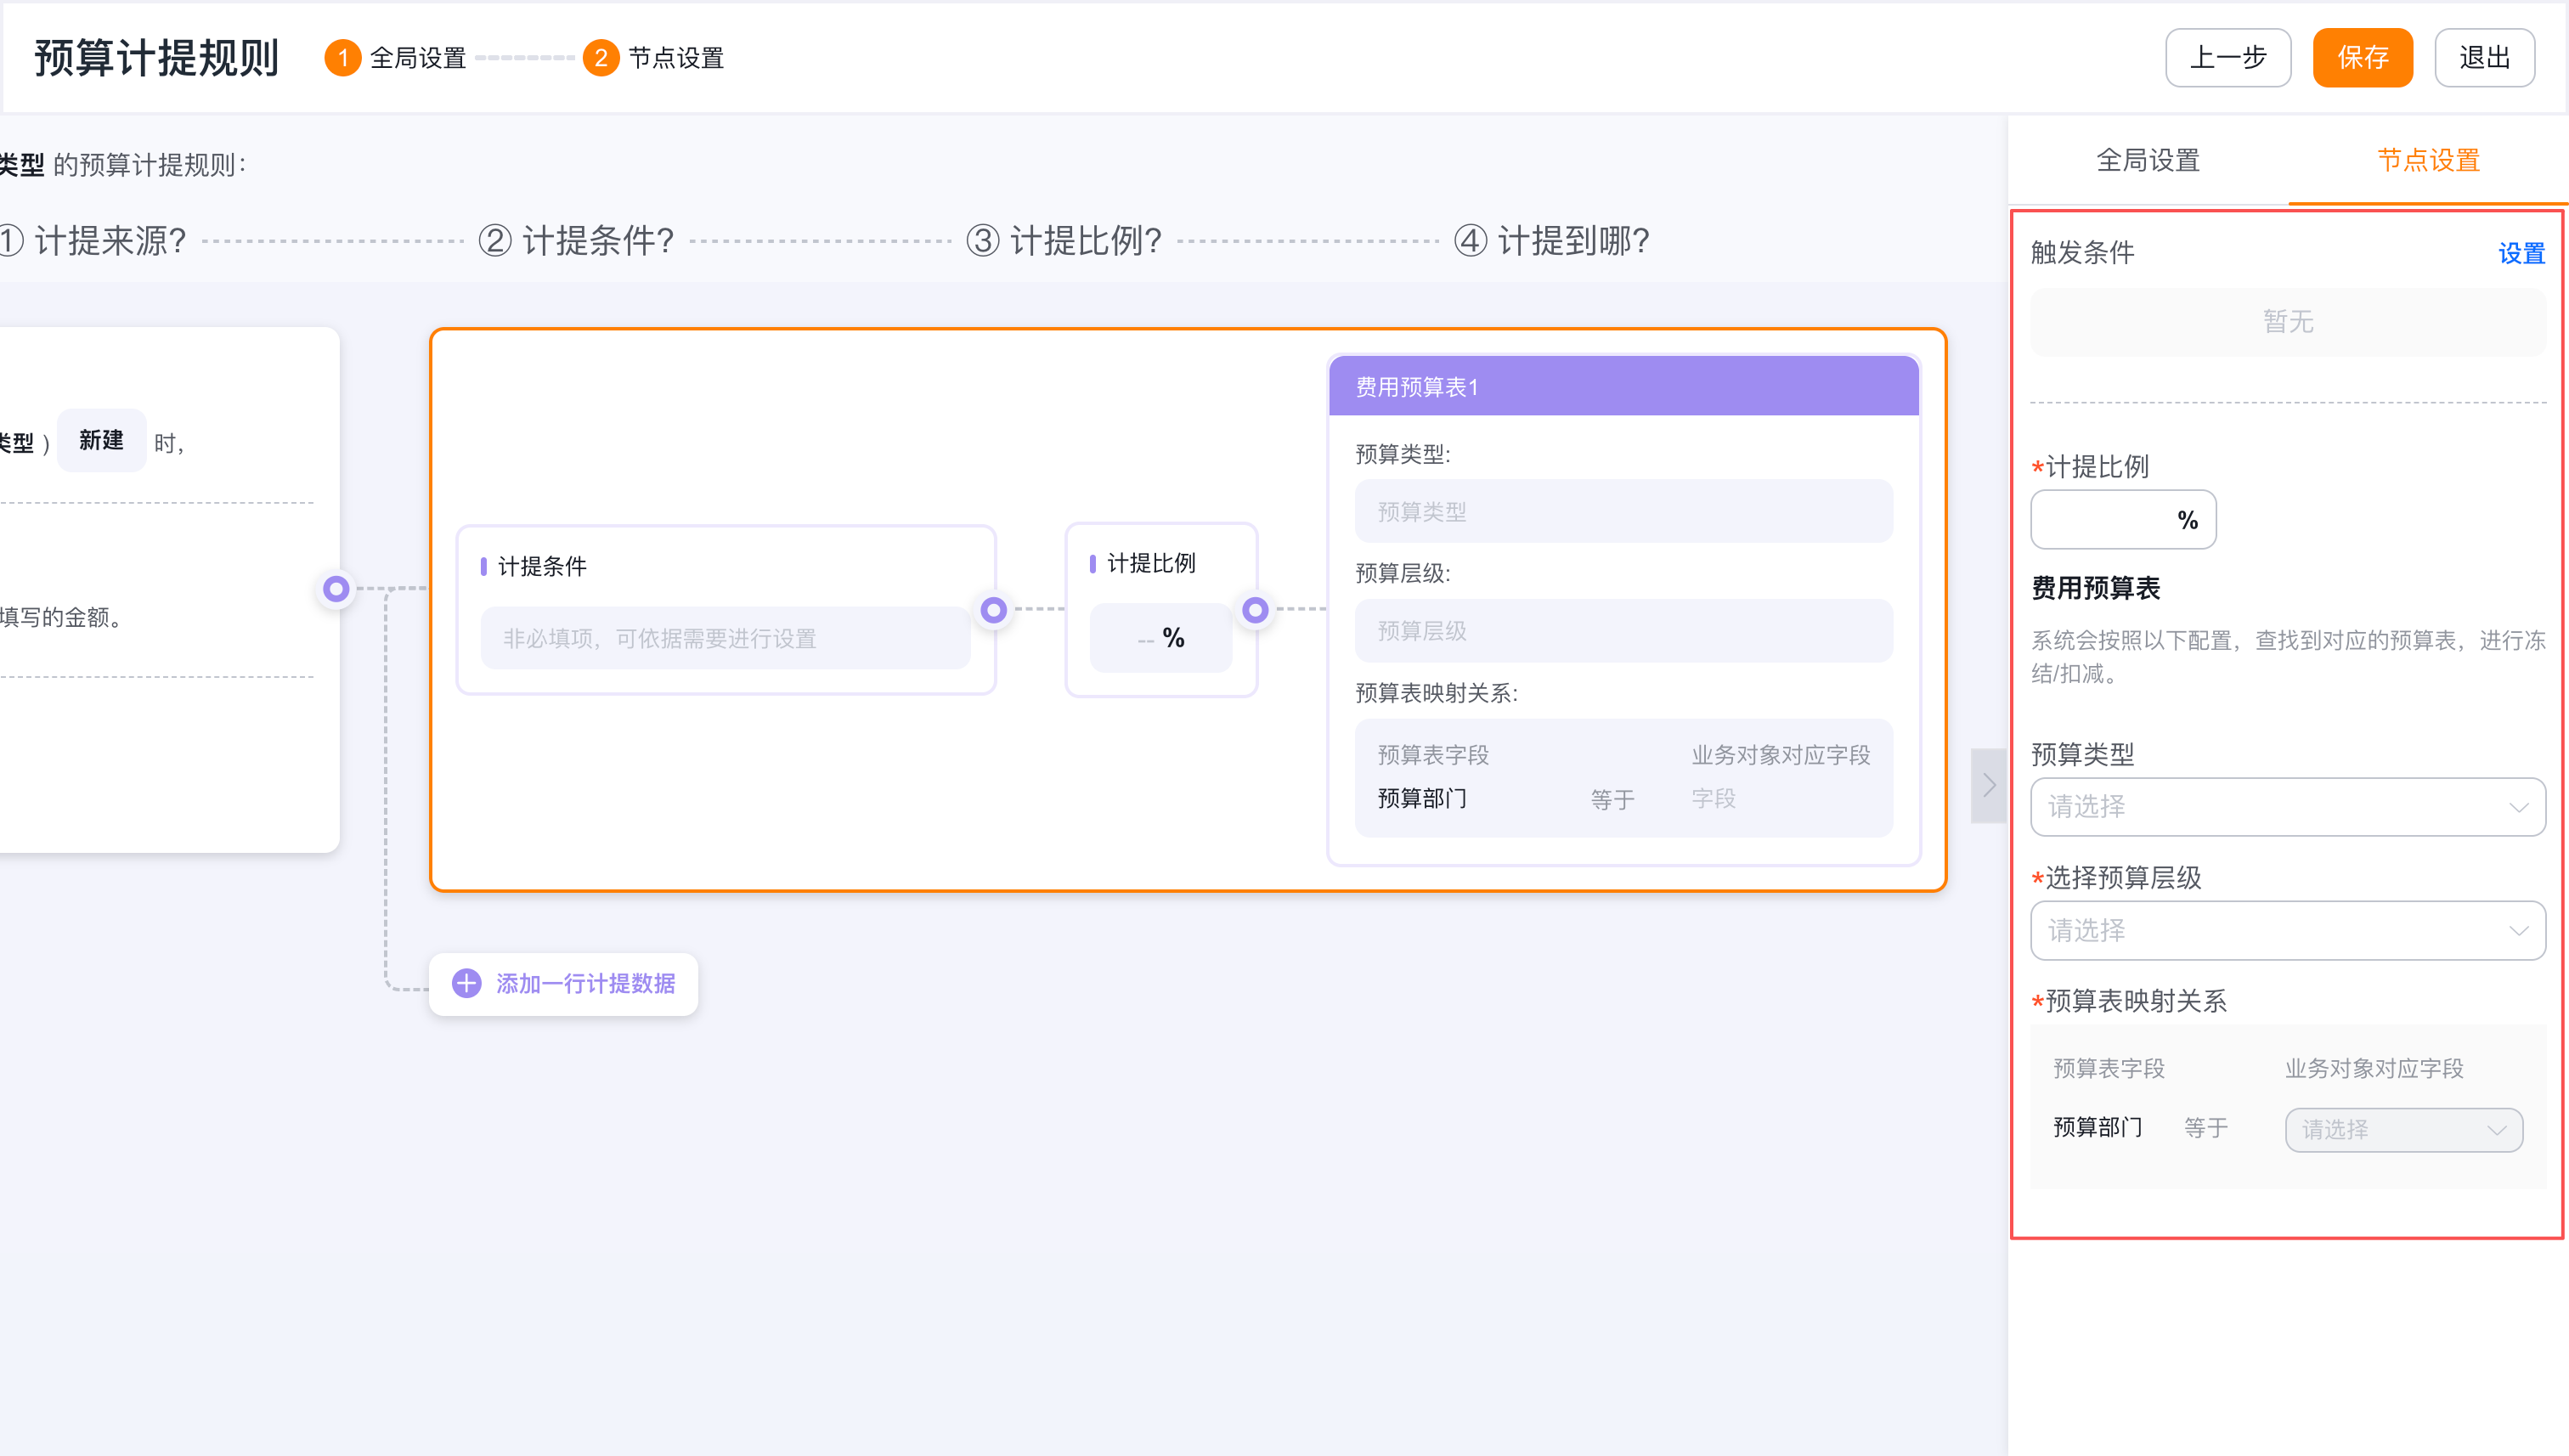Click the connector dot right of 计提条件 card
Screen dimensions: 2569x1456
993,609
